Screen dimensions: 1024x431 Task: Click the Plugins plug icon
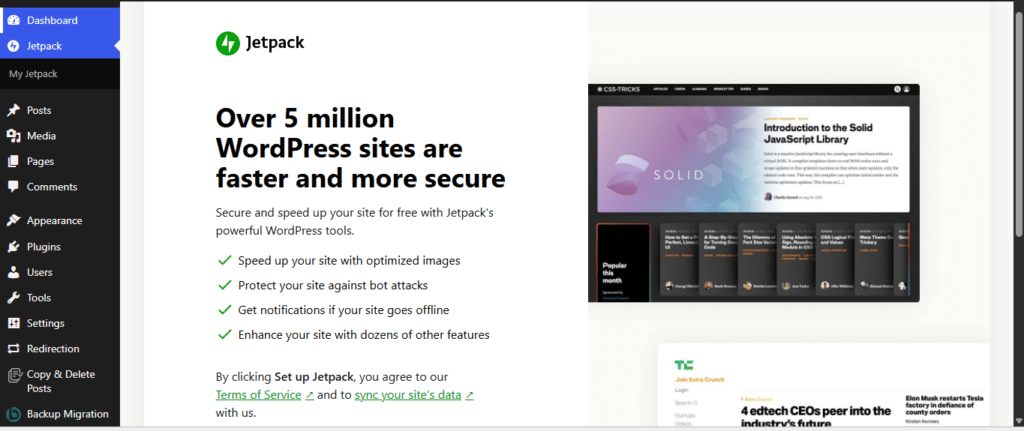click(13, 247)
